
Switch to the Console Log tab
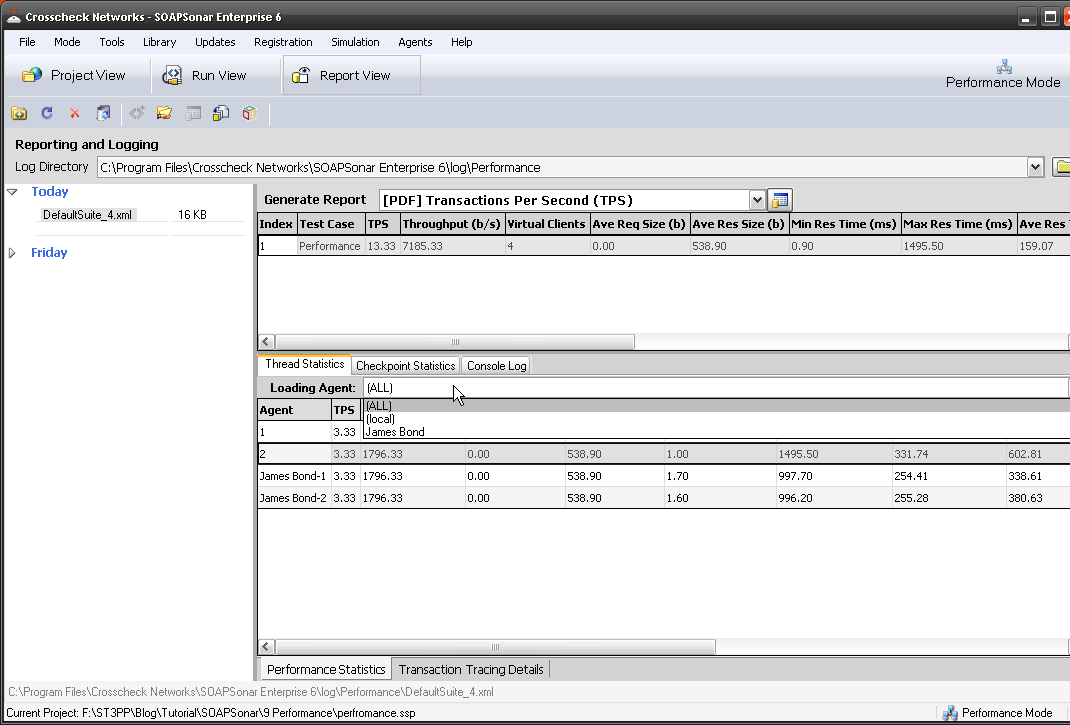pos(496,366)
